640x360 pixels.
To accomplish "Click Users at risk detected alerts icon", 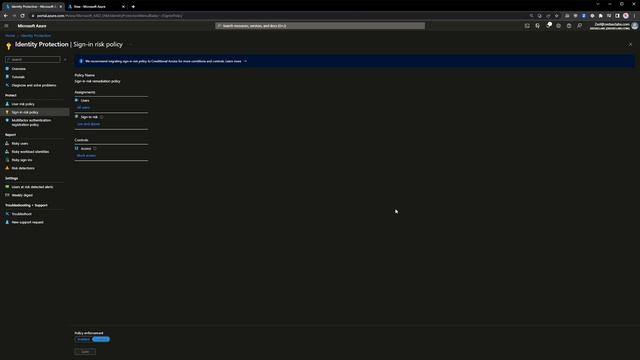I will (7, 187).
